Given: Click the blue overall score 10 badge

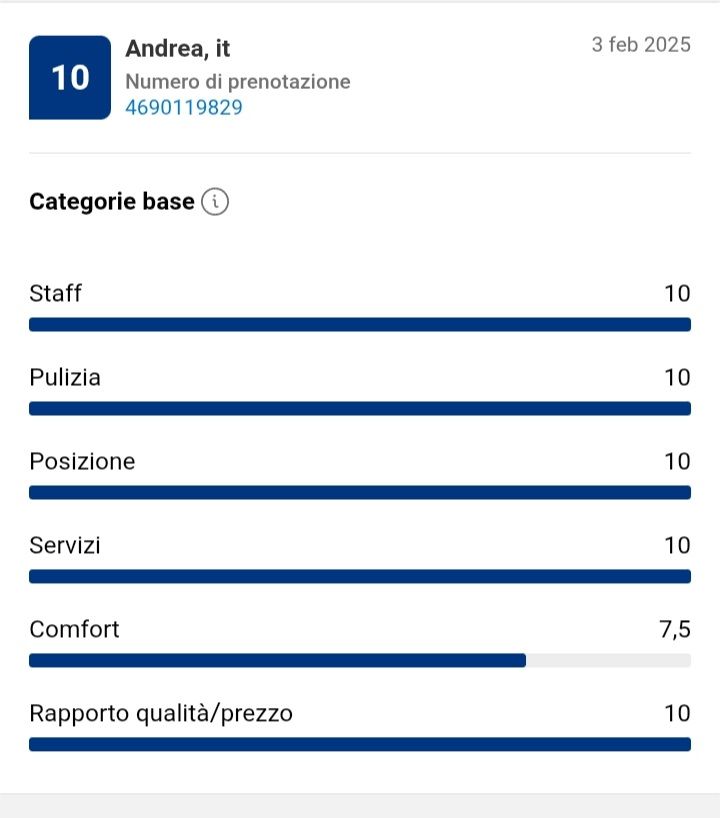Looking at the screenshot, I should click(x=70, y=78).
